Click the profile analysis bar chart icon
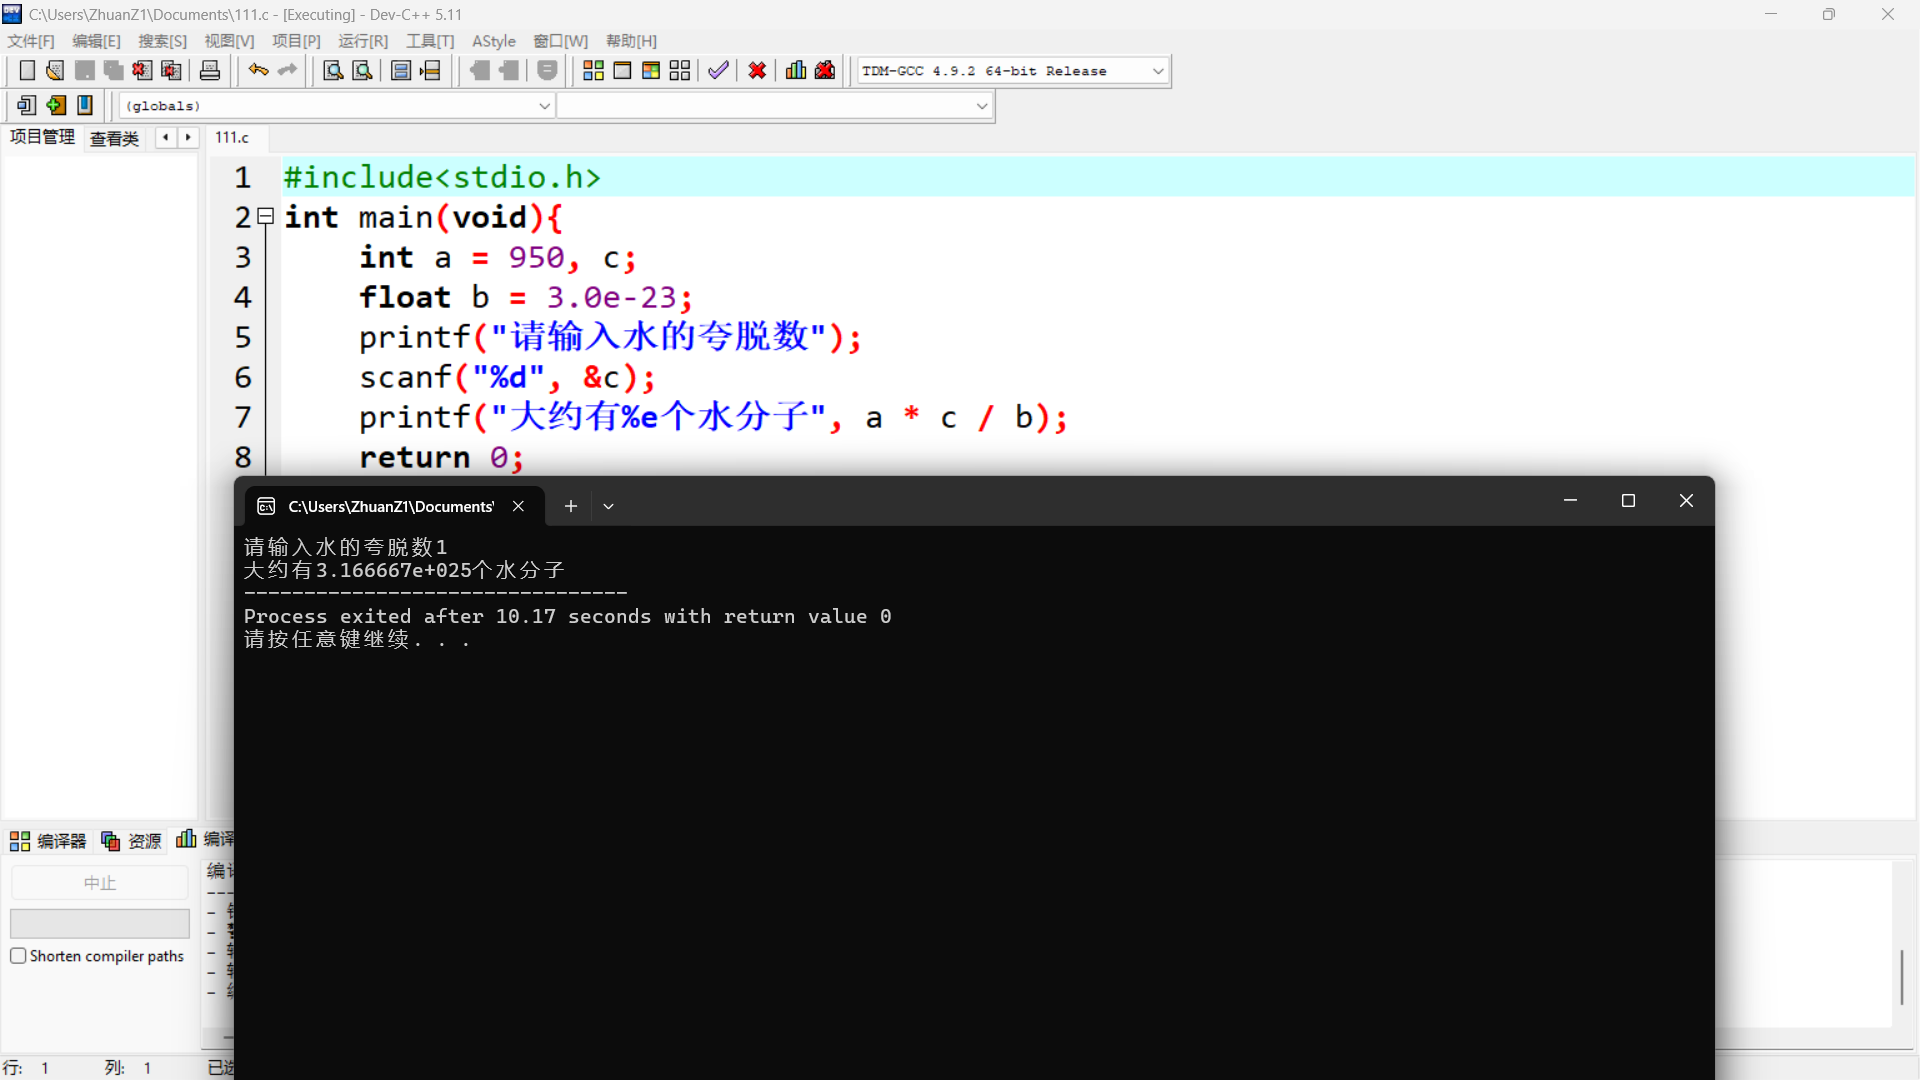The height and width of the screenshot is (1080, 1920). pos(796,70)
